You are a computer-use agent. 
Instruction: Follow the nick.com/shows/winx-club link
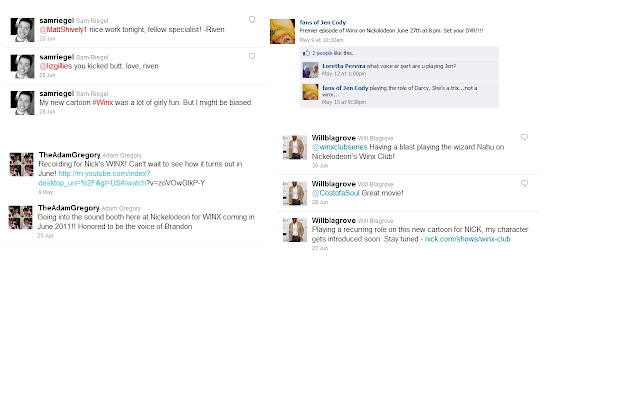[467, 239]
